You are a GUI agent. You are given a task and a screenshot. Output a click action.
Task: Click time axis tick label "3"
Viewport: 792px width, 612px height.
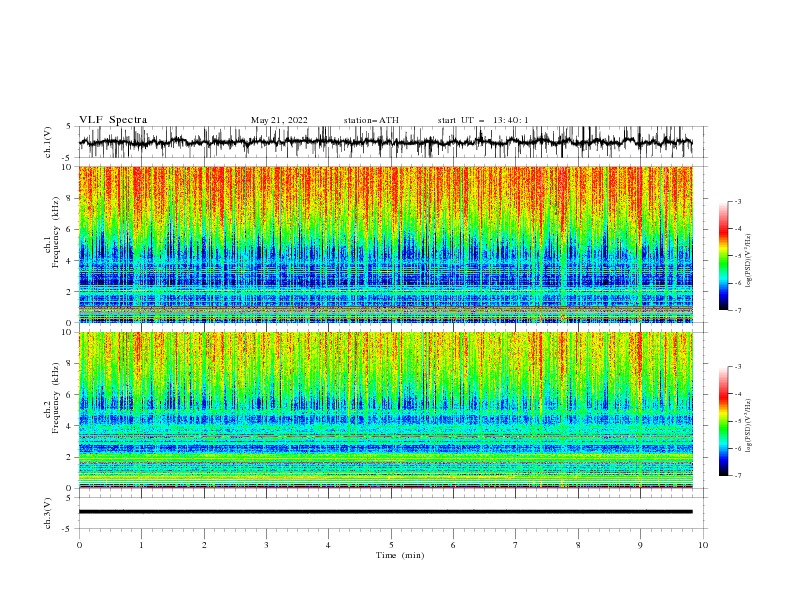(266, 545)
